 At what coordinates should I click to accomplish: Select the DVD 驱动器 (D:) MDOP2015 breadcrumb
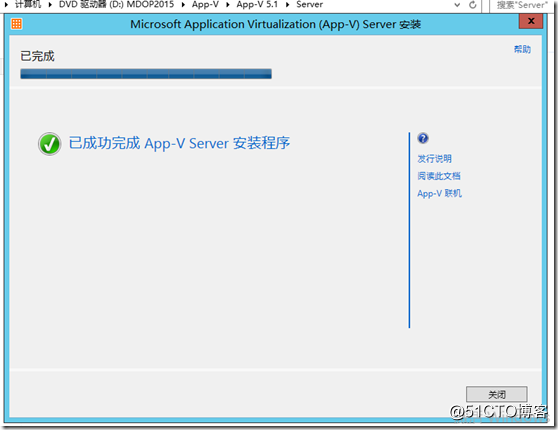click(x=116, y=5)
